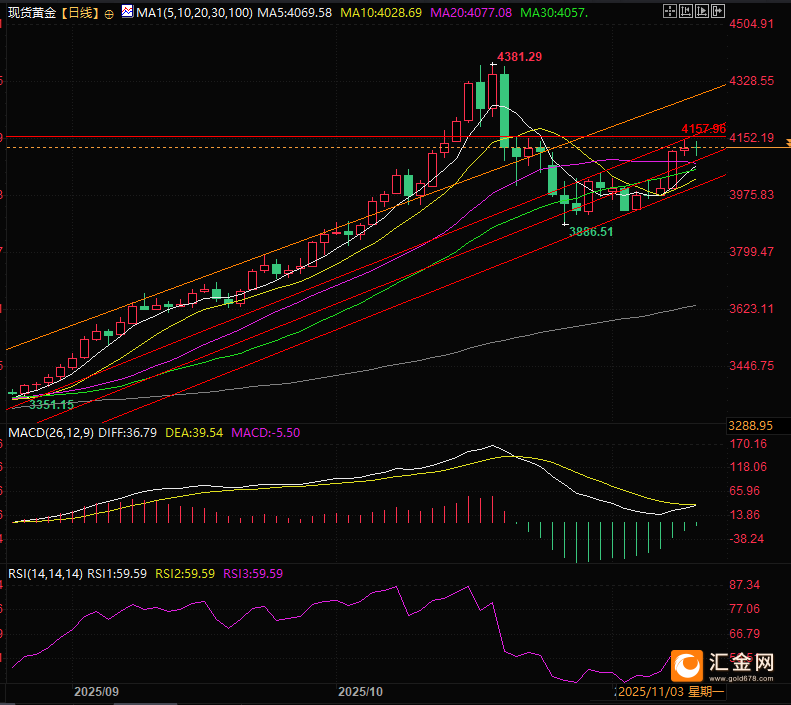
Task: Click the green MA30:4057 value
Action: 554,13
